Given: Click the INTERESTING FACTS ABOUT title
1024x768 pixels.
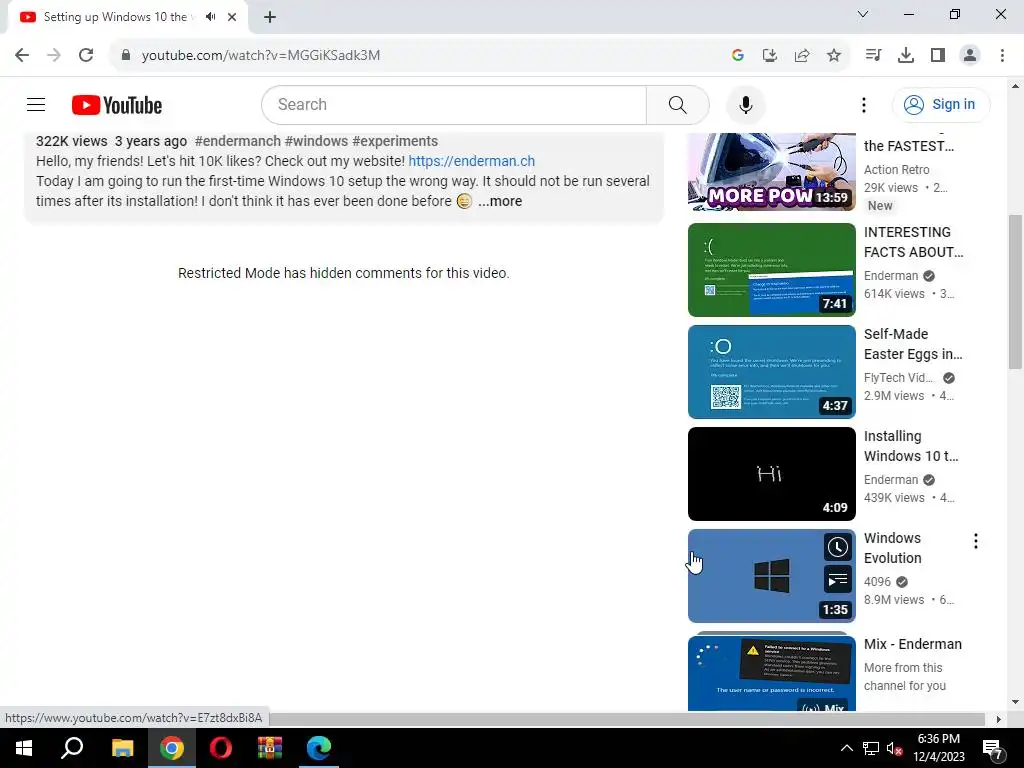Looking at the screenshot, I should pyautogui.click(x=914, y=242).
